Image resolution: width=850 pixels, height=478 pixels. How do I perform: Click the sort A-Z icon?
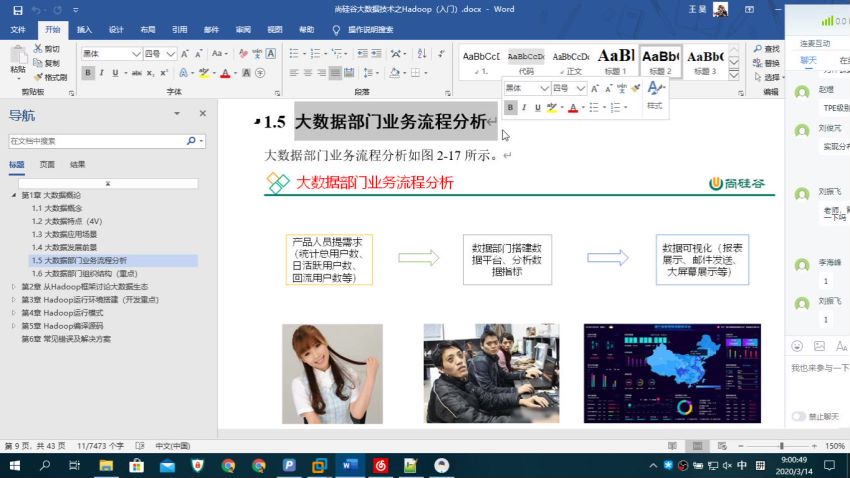422,53
